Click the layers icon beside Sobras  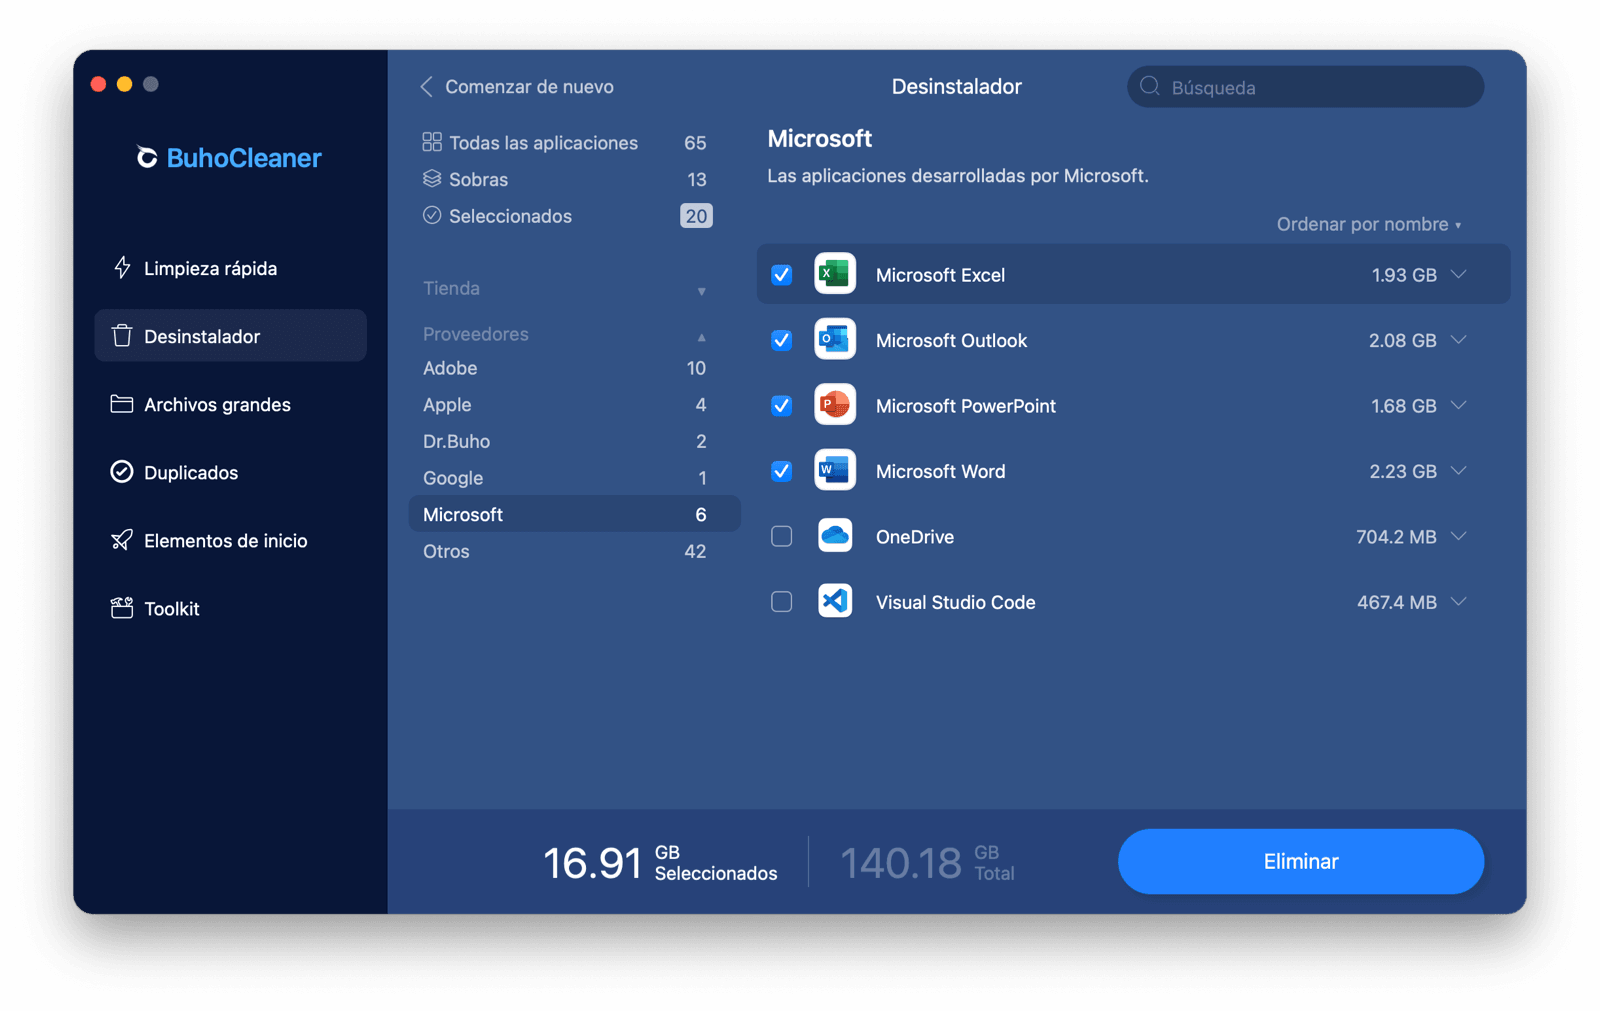tap(432, 179)
